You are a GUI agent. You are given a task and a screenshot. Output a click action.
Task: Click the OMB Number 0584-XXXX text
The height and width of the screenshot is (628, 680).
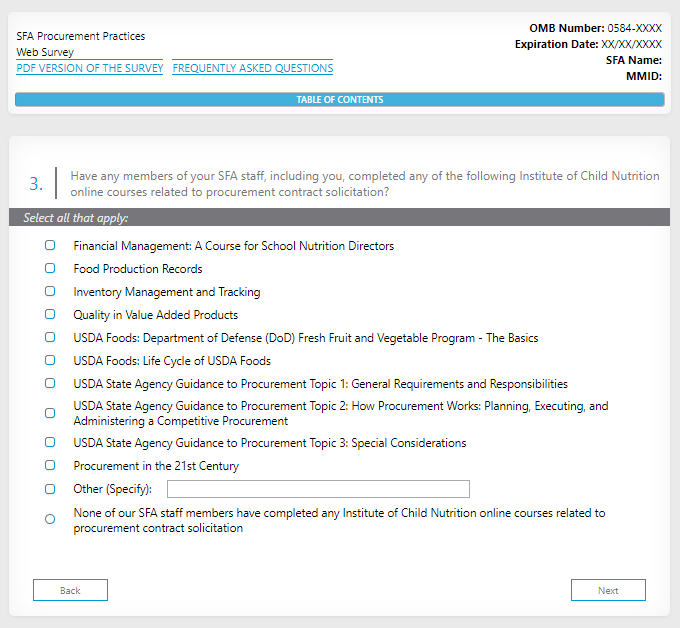(x=595, y=28)
